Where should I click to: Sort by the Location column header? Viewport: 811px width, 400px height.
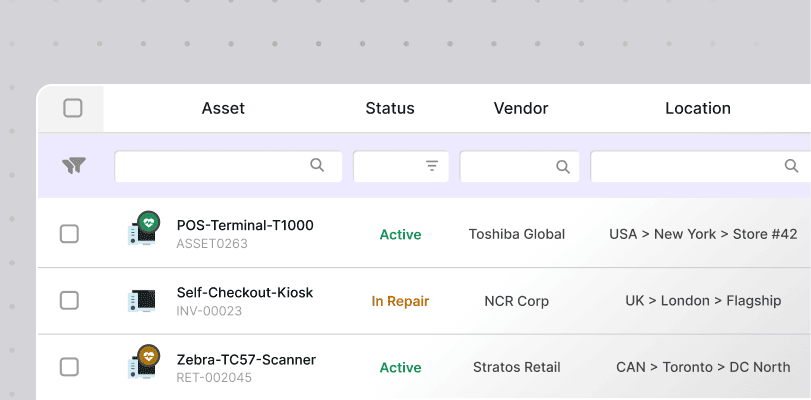pyautogui.click(x=698, y=108)
